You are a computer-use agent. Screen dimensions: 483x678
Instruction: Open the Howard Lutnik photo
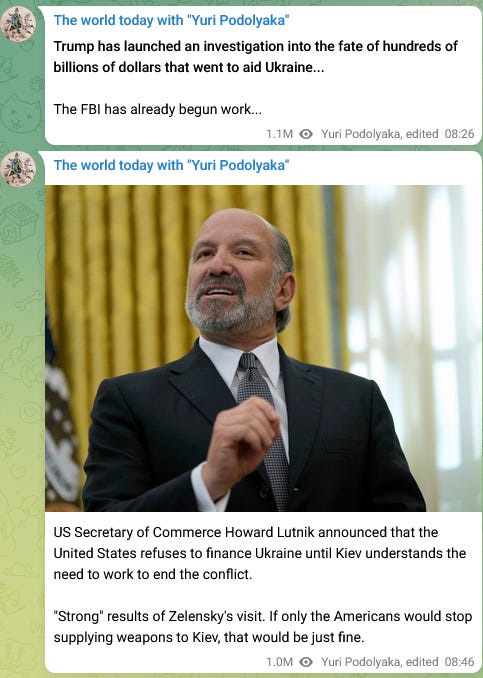pyautogui.click(x=263, y=349)
